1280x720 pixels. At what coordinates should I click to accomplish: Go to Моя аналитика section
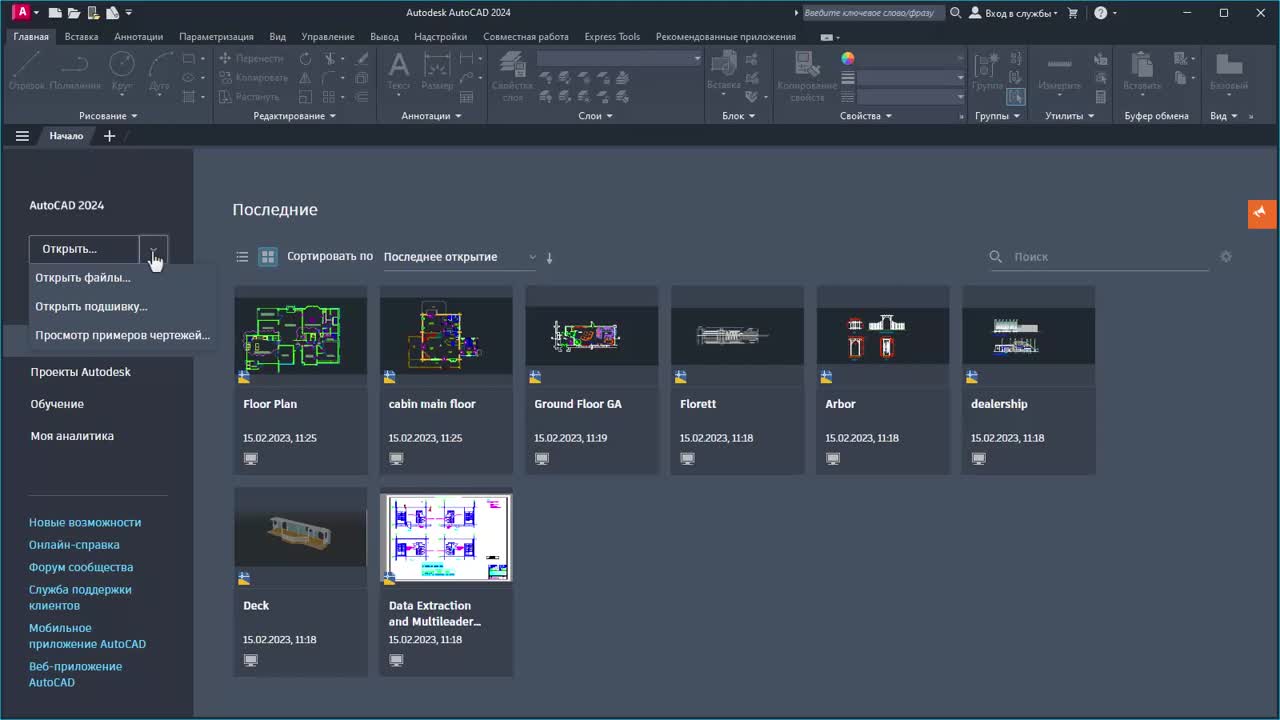coord(72,436)
